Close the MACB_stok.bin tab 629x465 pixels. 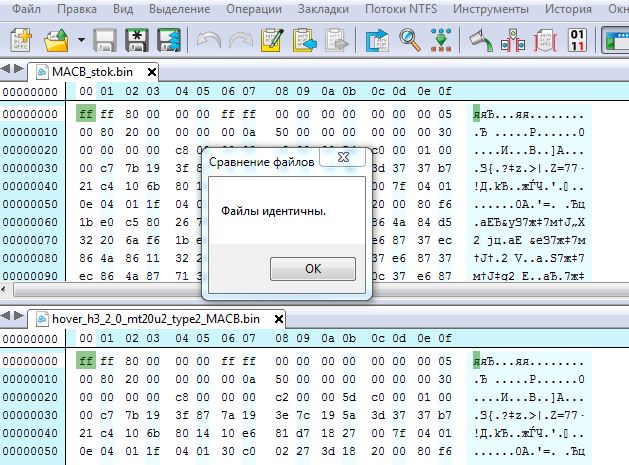click(151, 72)
